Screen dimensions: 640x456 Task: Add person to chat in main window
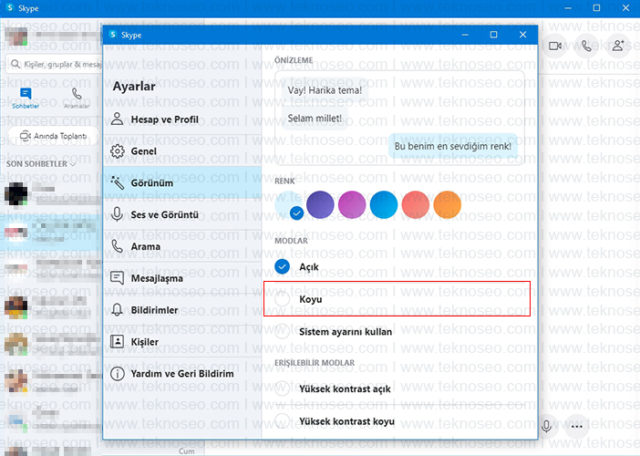click(x=618, y=46)
